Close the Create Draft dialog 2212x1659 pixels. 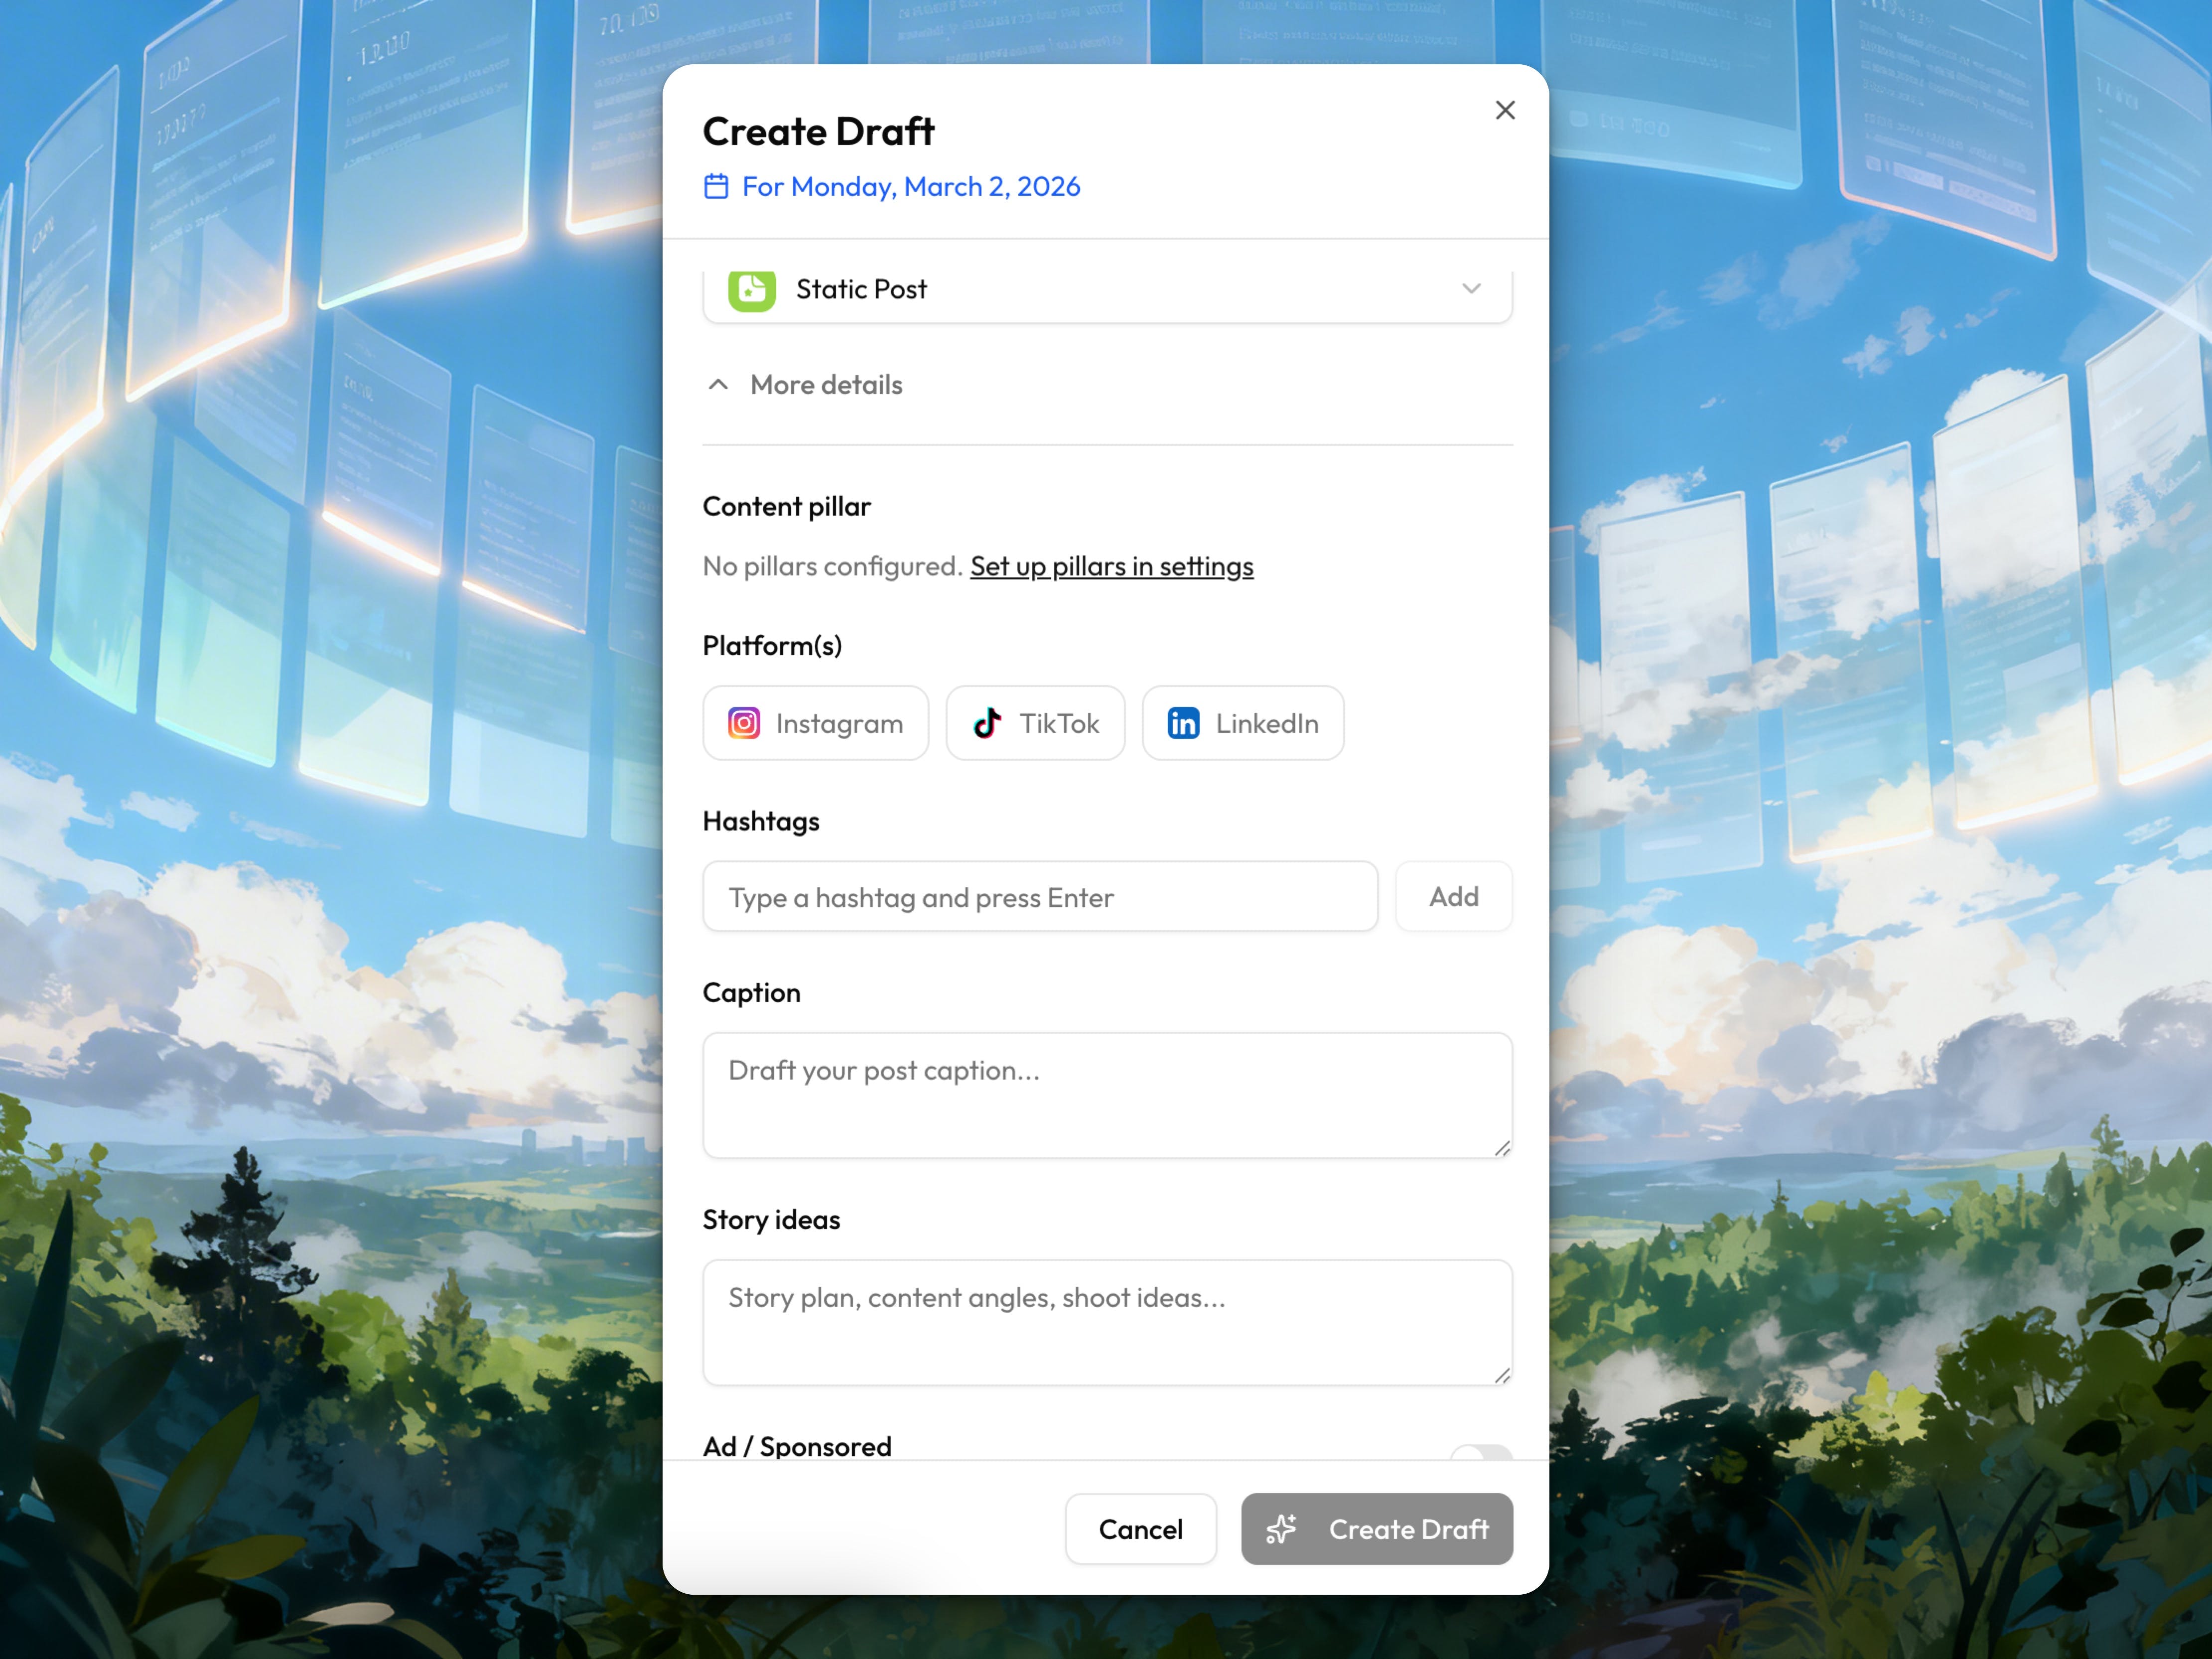[1505, 110]
